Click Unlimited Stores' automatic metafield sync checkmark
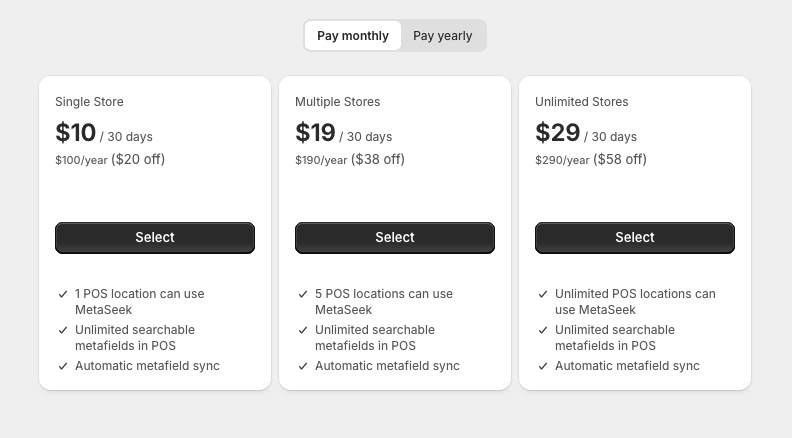Screen dimensions: 792x438 pyautogui.click(x=543, y=366)
